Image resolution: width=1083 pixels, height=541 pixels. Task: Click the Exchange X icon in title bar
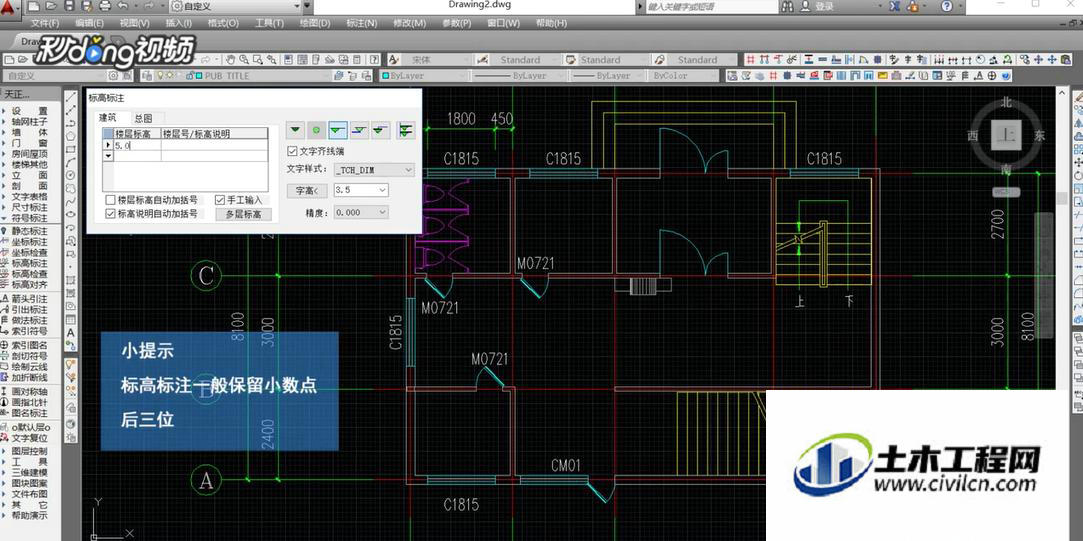894,6
